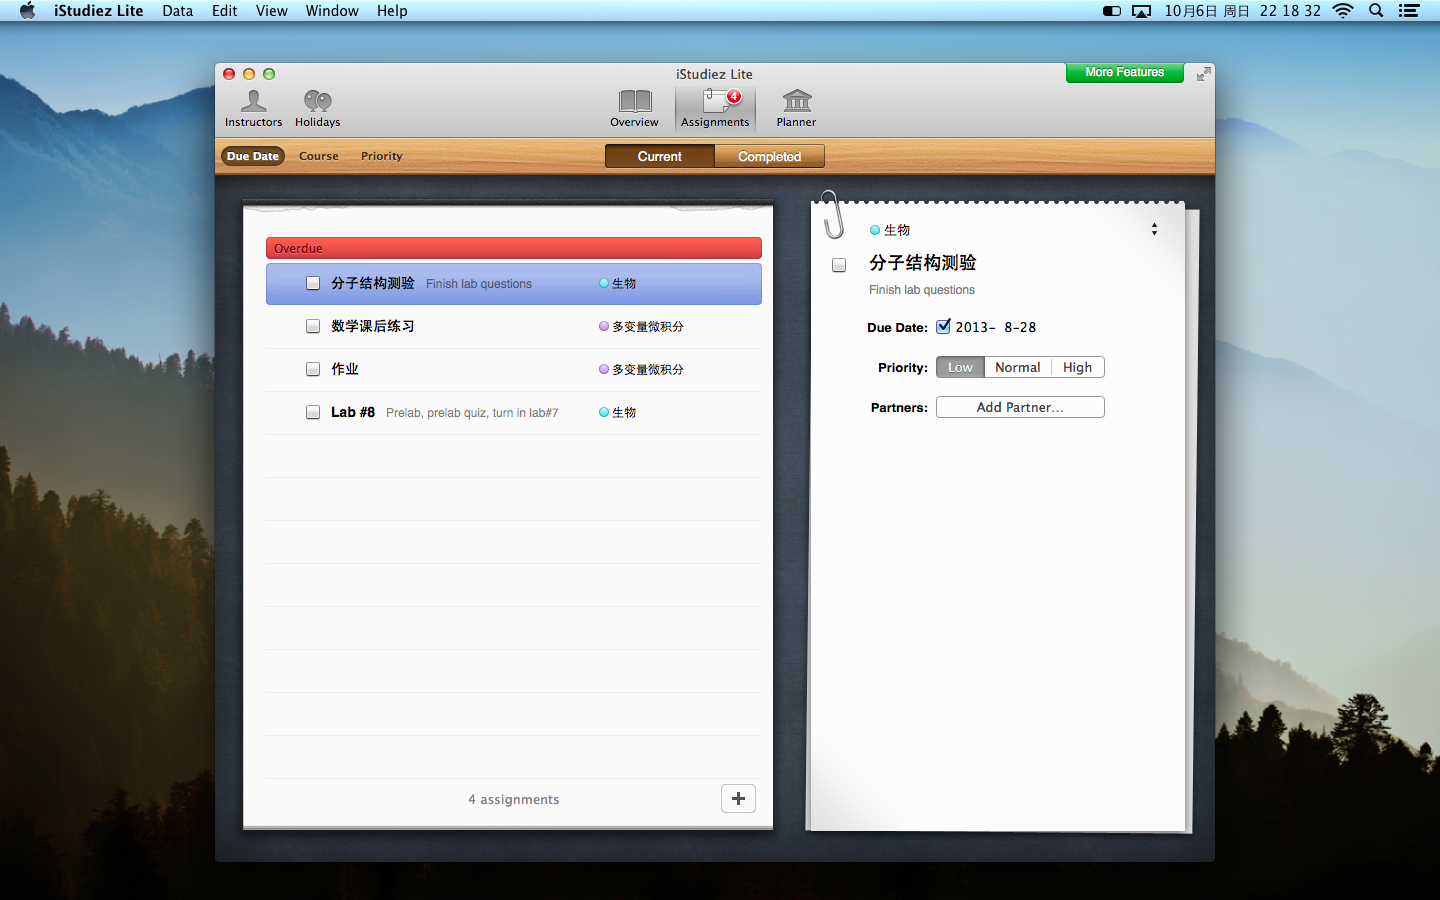Switch to Current assignments tab
1440x900 pixels.
(x=660, y=156)
